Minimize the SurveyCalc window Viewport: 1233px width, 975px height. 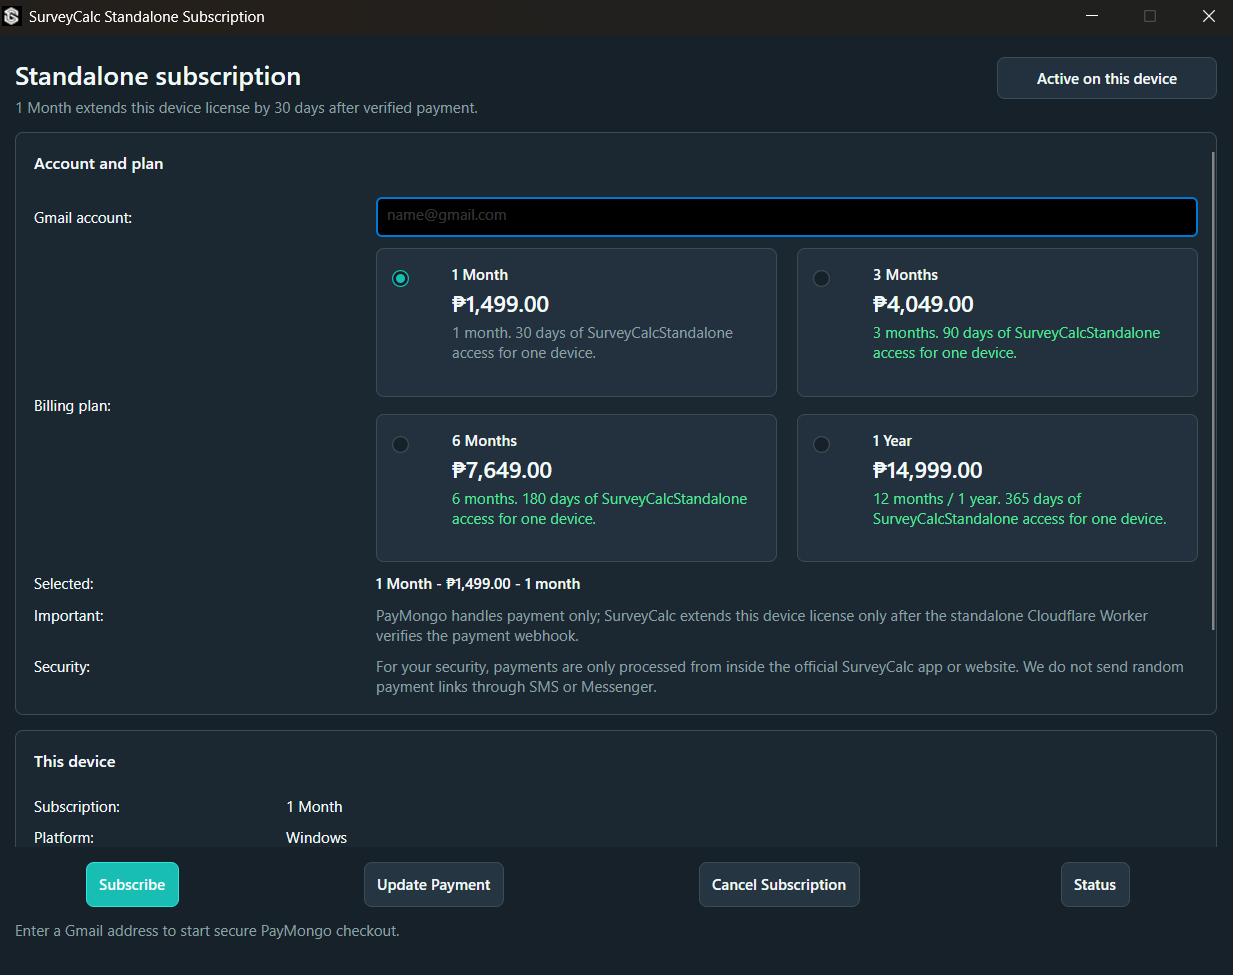coord(1092,16)
